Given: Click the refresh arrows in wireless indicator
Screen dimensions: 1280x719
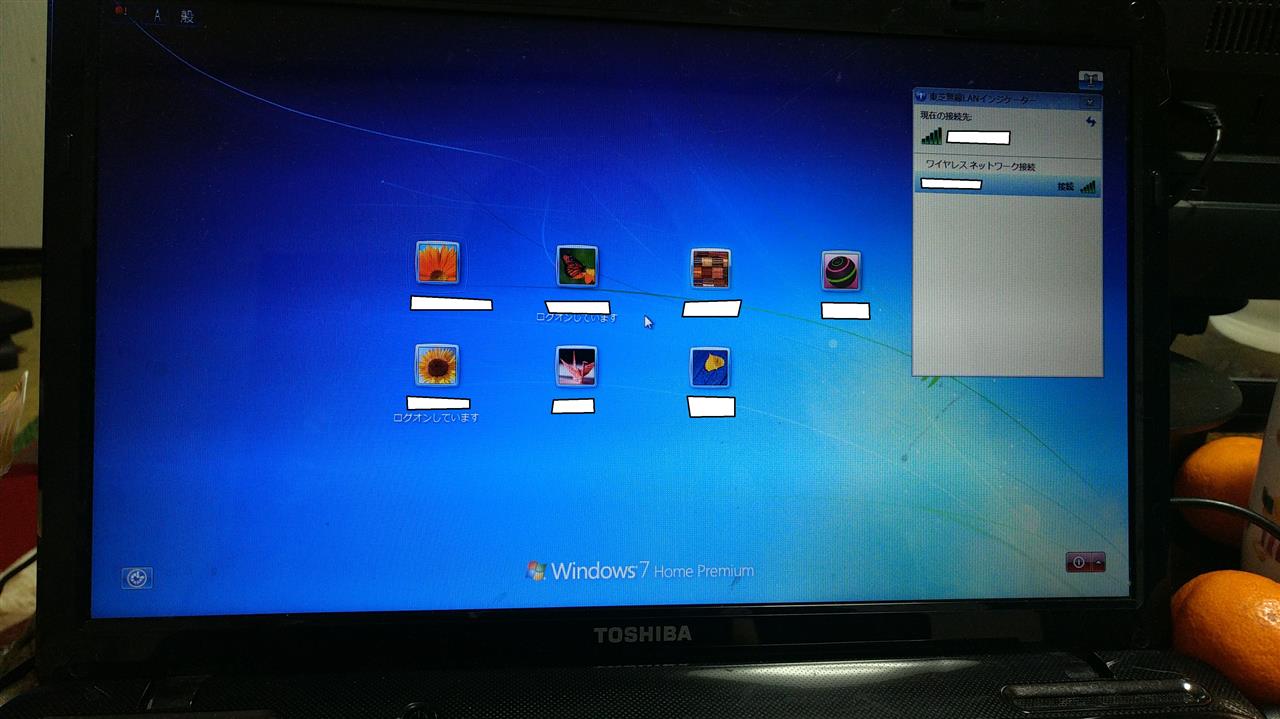Looking at the screenshot, I should point(1091,122).
